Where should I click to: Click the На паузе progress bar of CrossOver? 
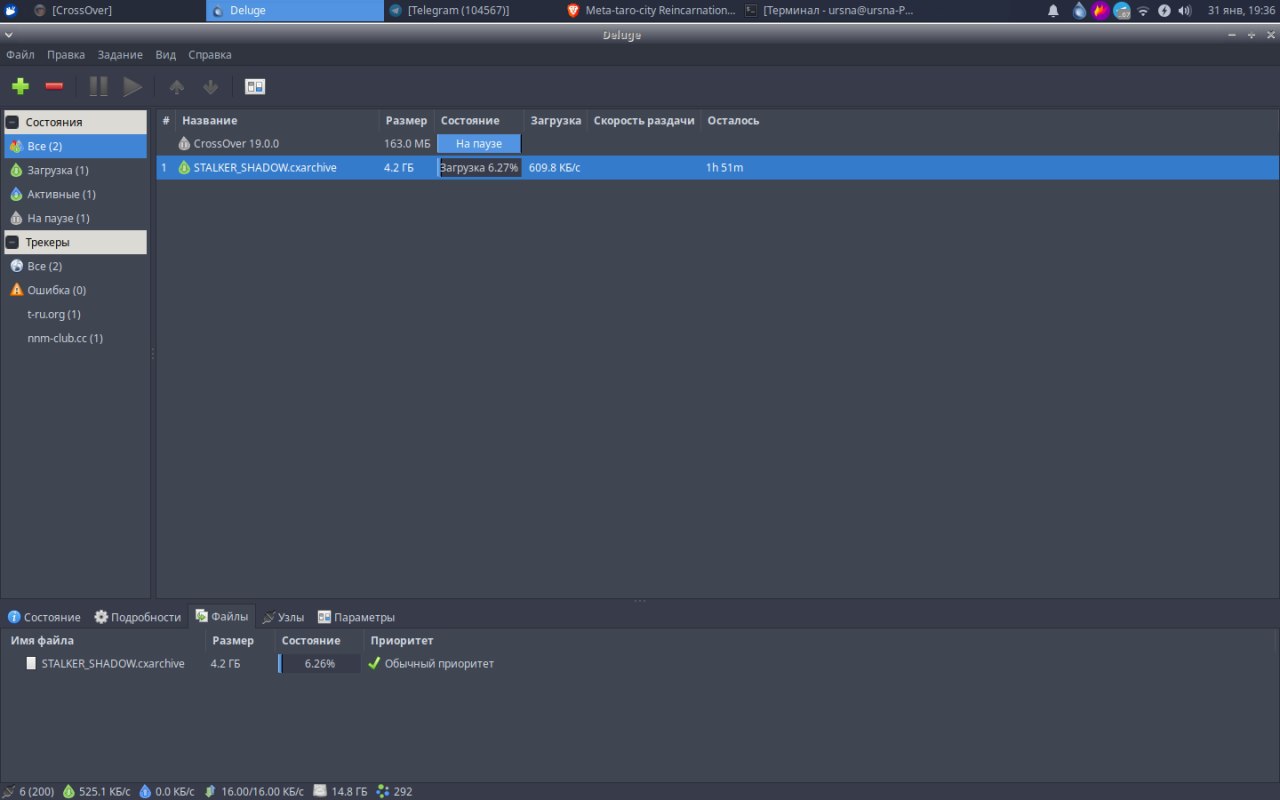coord(479,144)
